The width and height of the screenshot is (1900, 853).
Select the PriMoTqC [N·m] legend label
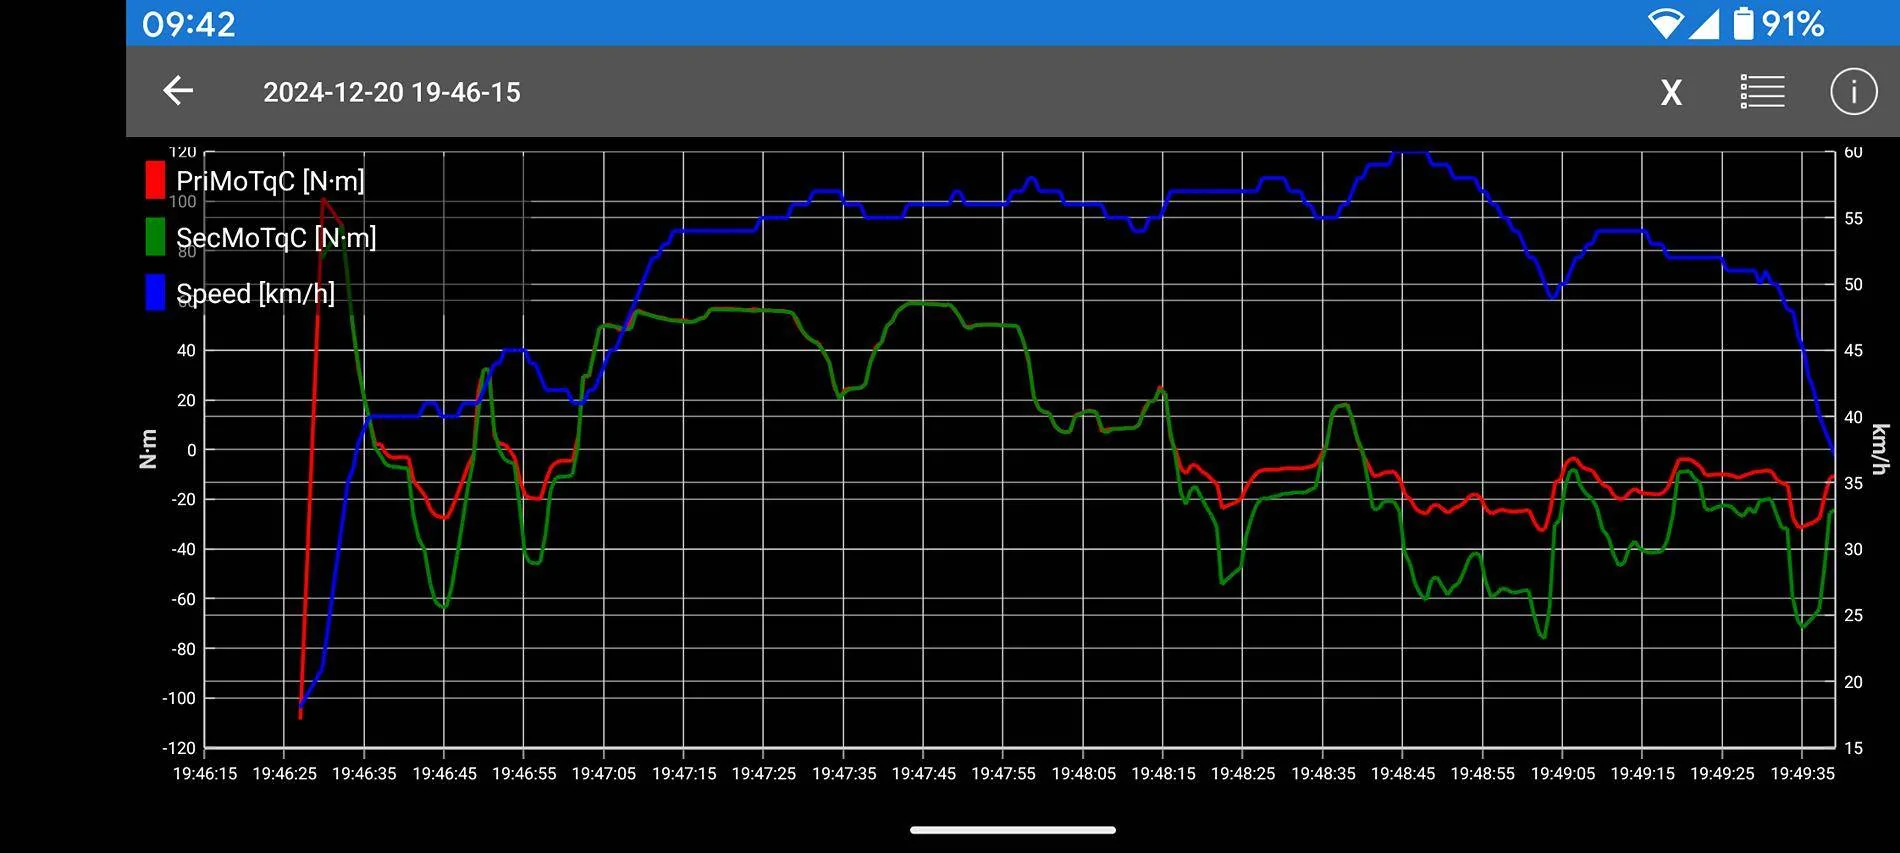270,181
